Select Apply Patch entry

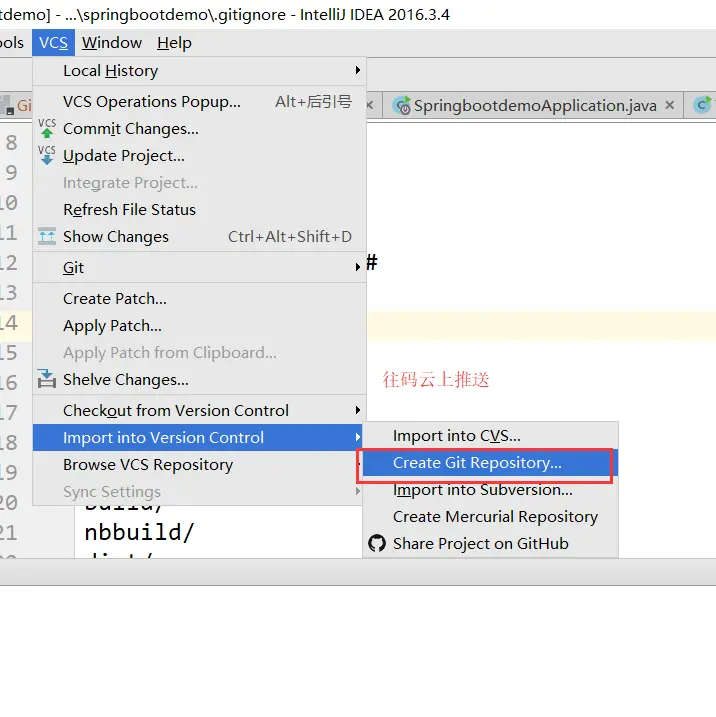[x=199, y=326]
